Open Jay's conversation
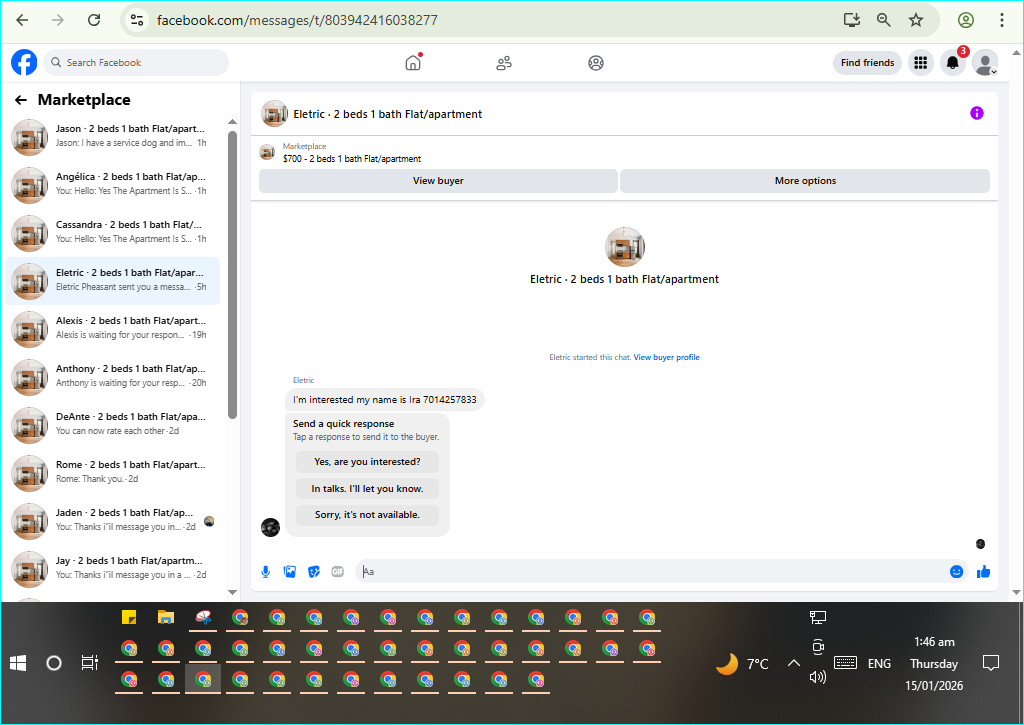 (x=112, y=569)
